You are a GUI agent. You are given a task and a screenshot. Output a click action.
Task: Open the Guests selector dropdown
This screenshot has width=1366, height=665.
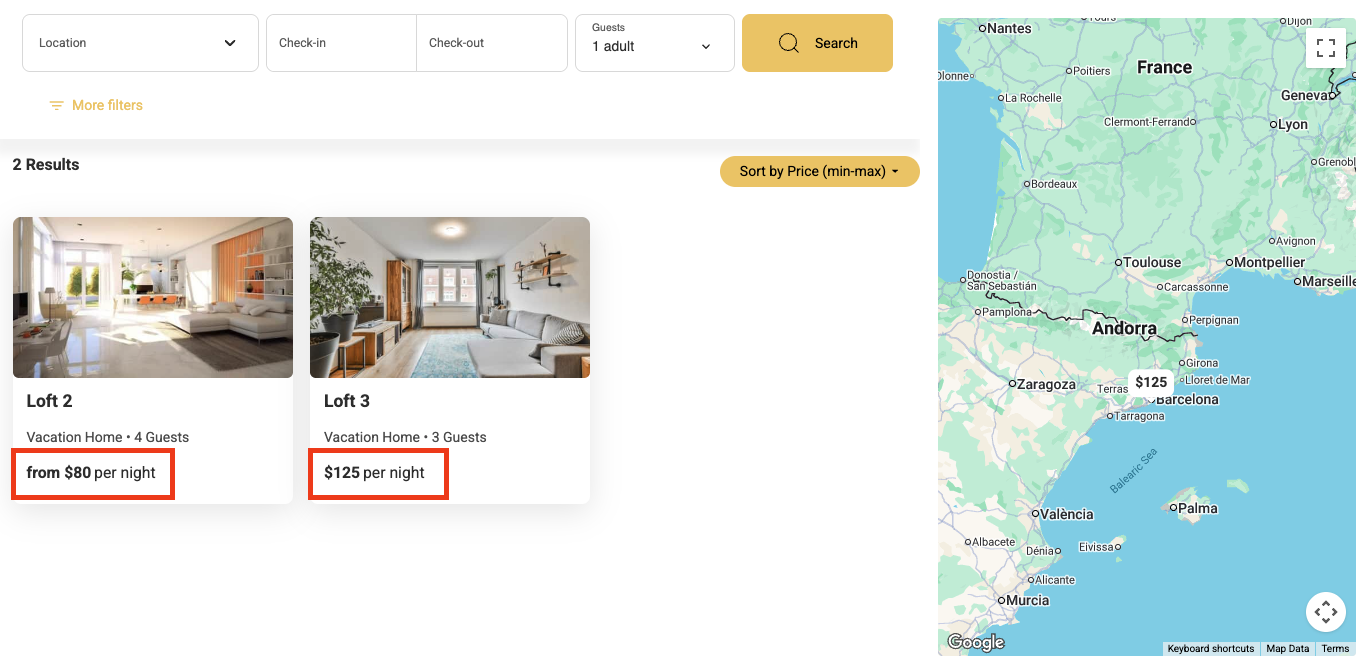(x=654, y=43)
